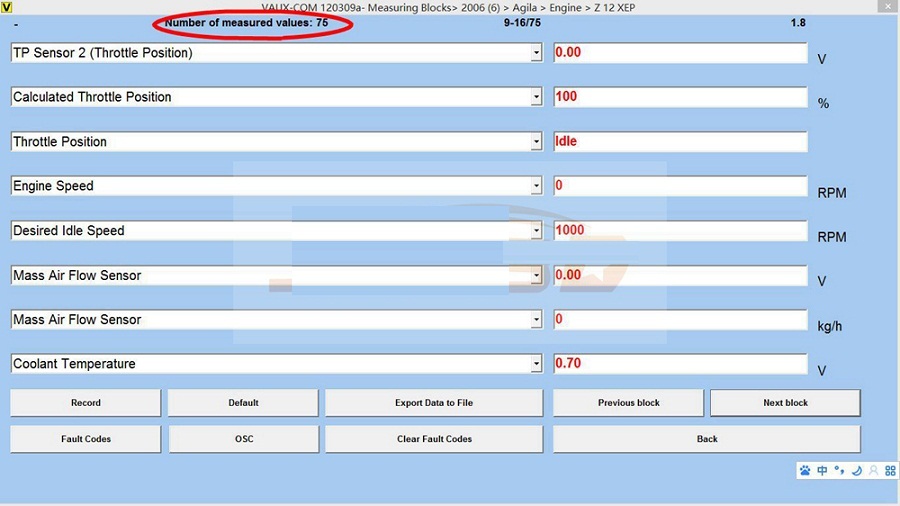Click the user profile icon in IME toolbar
The width and height of the screenshot is (900, 506).
(873, 470)
